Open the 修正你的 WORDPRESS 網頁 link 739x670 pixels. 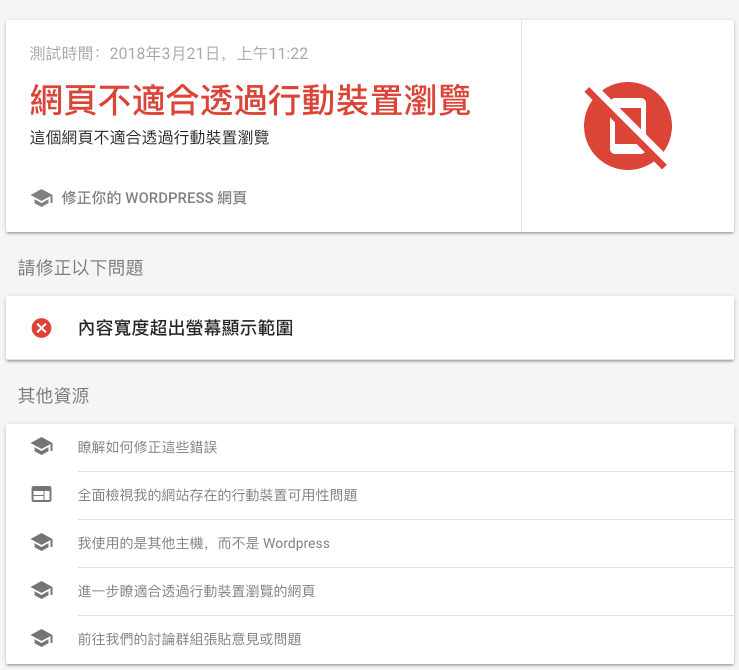click(x=154, y=198)
